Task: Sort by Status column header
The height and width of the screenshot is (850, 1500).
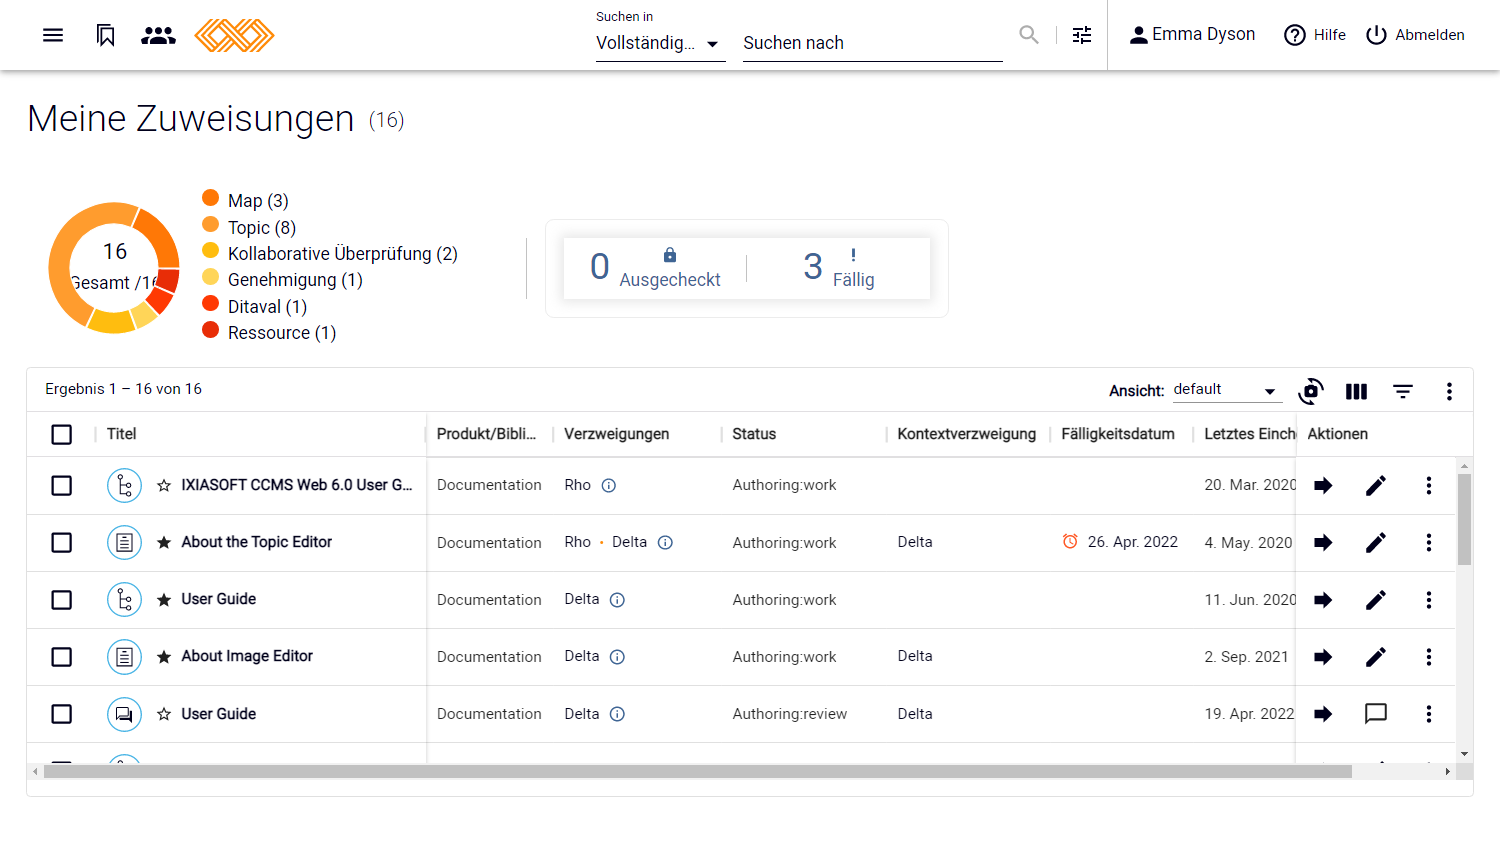Action: tap(754, 434)
